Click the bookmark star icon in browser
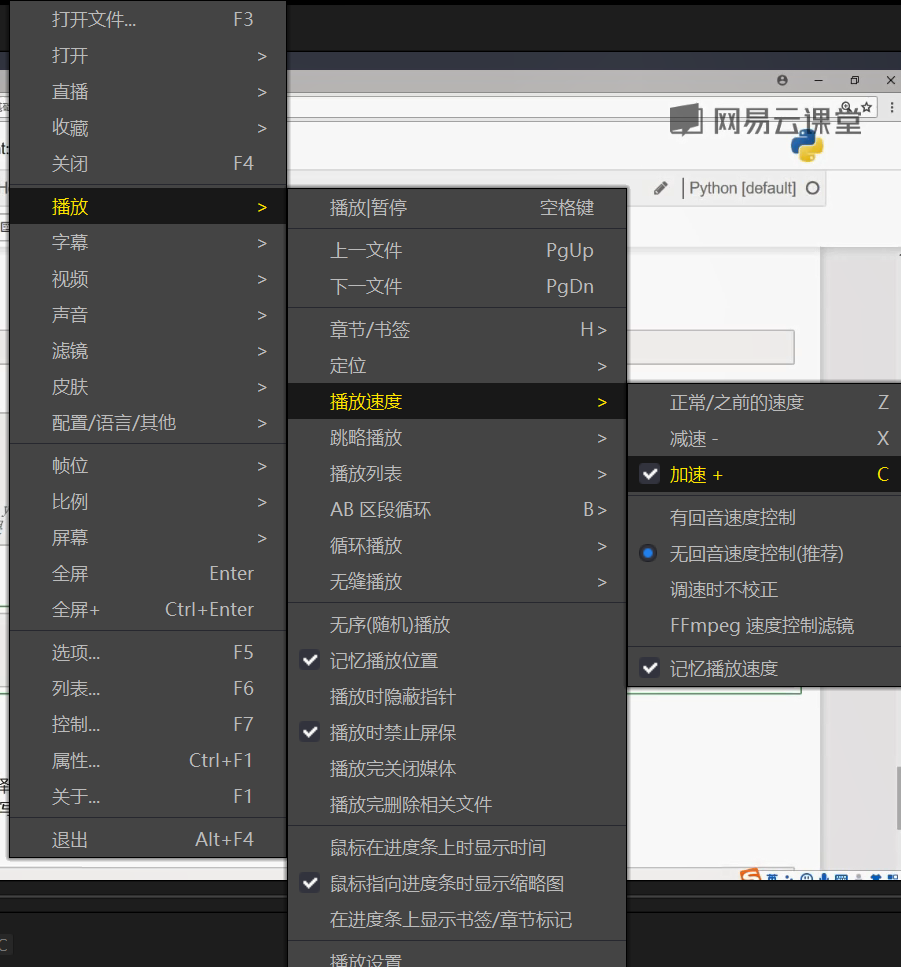 point(866,107)
